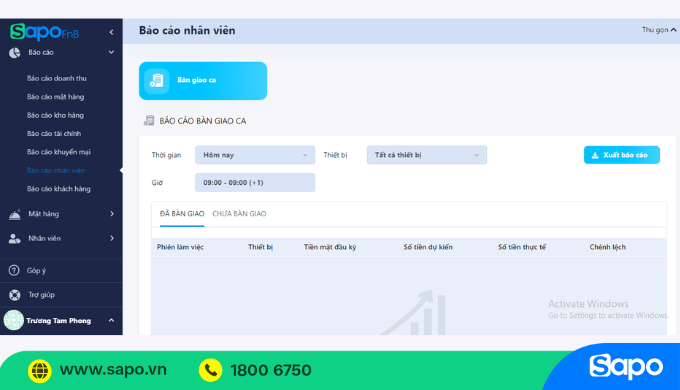Click the download icon in Xuất báo cáo

click(x=595, y=155)
